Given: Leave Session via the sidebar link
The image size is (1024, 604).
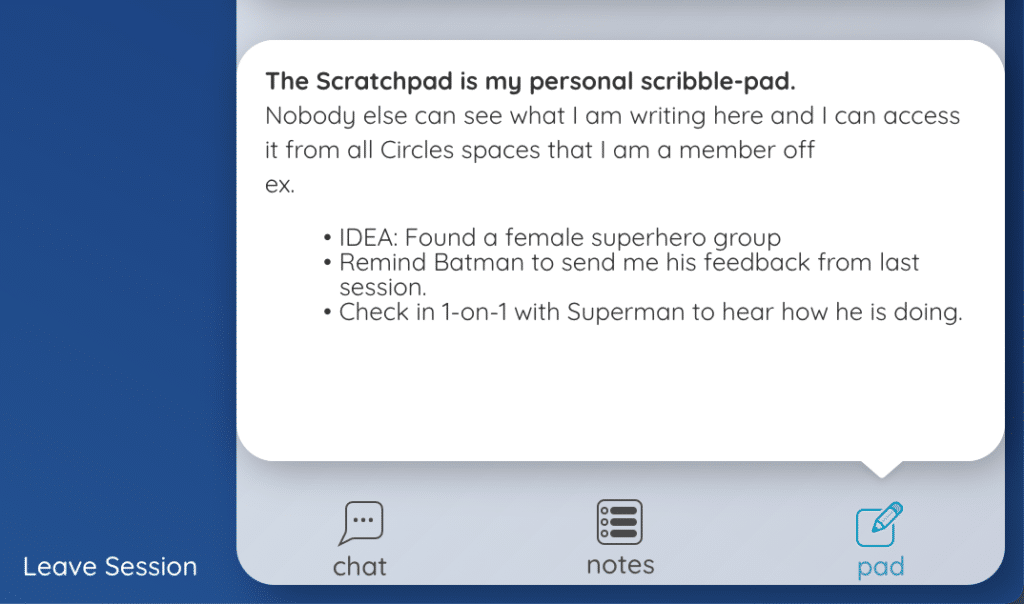Looking at the screenshot, I should [x=110, y=566].
